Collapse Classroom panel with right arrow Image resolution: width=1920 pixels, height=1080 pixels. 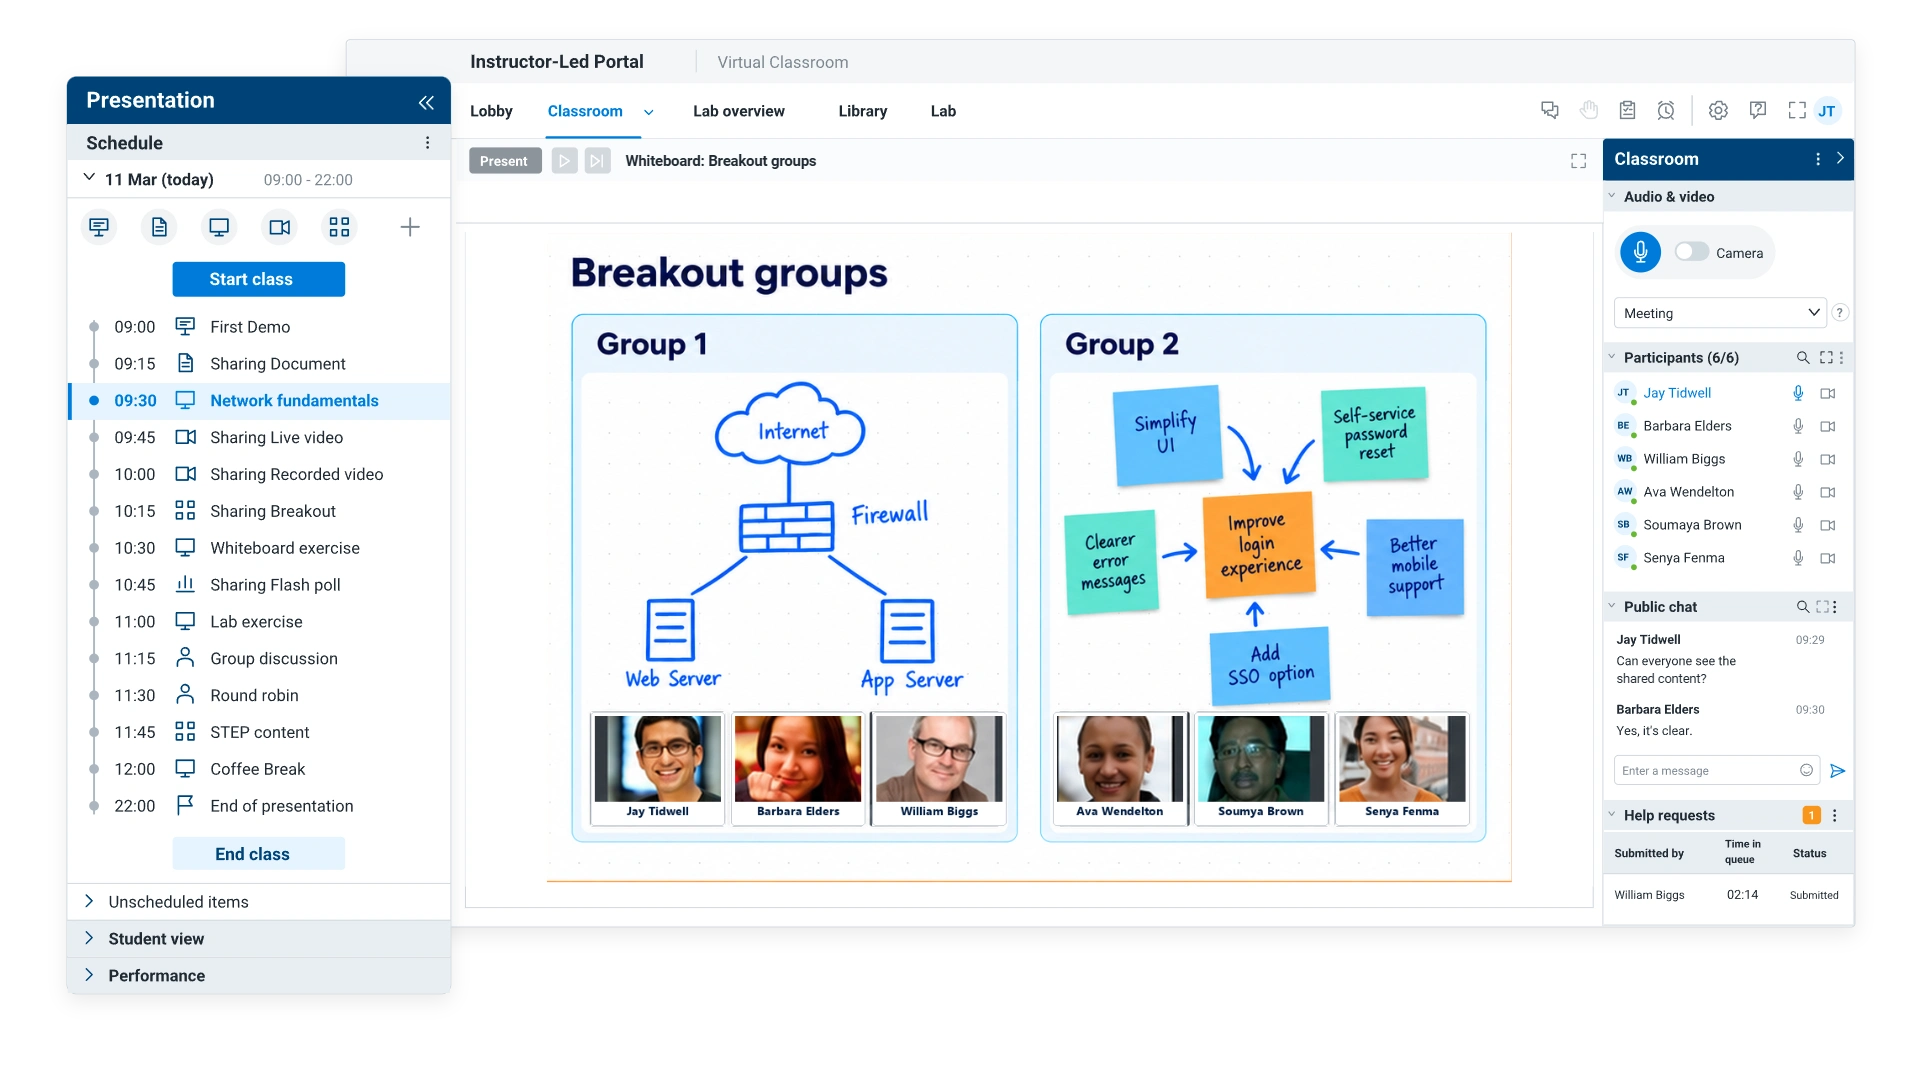click(1840, 158)
